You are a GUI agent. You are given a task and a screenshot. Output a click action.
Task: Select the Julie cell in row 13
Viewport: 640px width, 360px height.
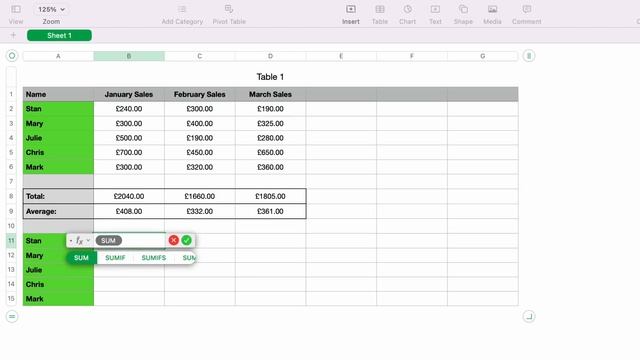point(58,270)
